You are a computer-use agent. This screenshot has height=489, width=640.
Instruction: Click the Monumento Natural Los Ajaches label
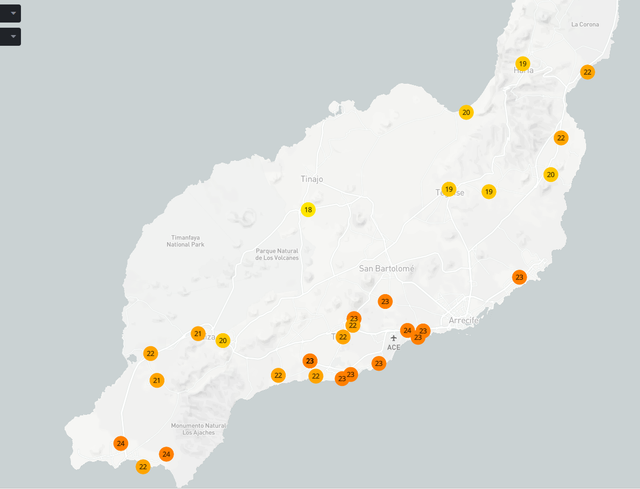(x=198, y=429)
